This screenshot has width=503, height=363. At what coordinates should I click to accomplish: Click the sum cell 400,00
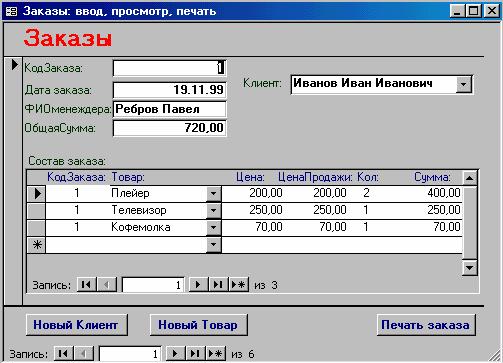click(444, 193)
